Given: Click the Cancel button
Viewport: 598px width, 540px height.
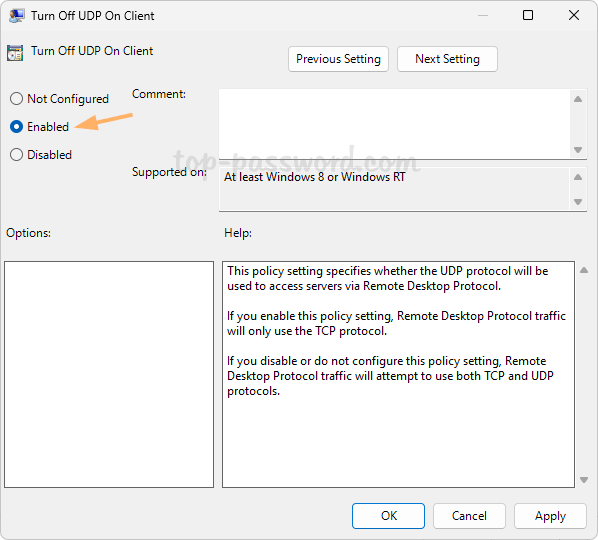Looking at the screenshot, I should [x=469, y=516].
